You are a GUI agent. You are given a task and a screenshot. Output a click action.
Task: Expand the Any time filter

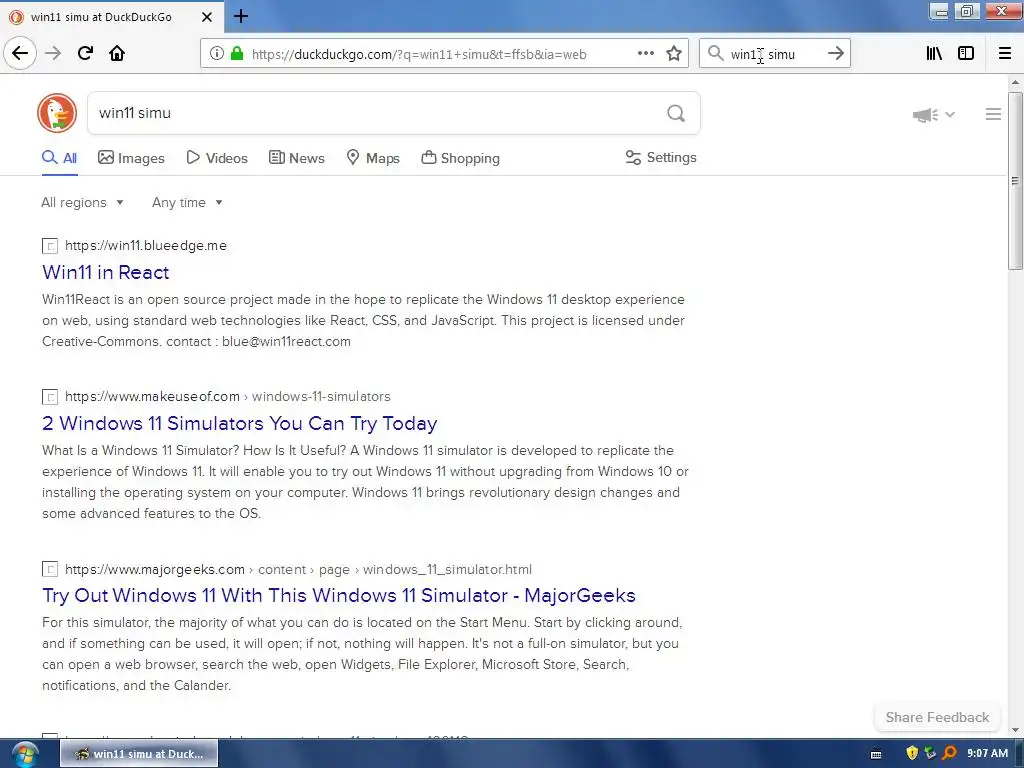pos(187,202)
